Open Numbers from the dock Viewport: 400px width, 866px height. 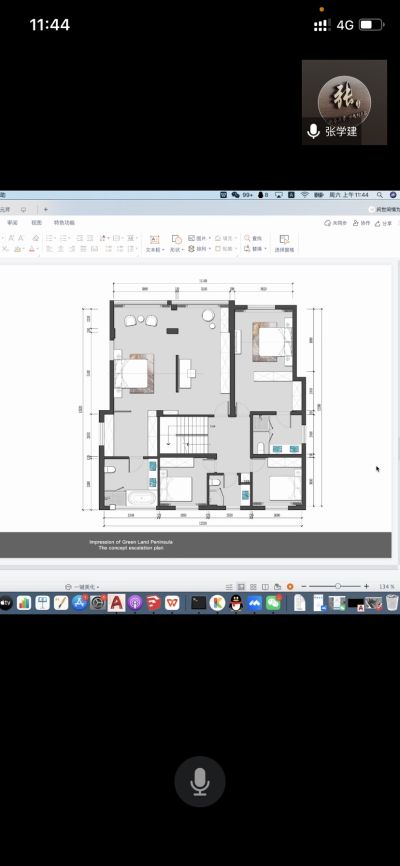(x=24, y=603)
